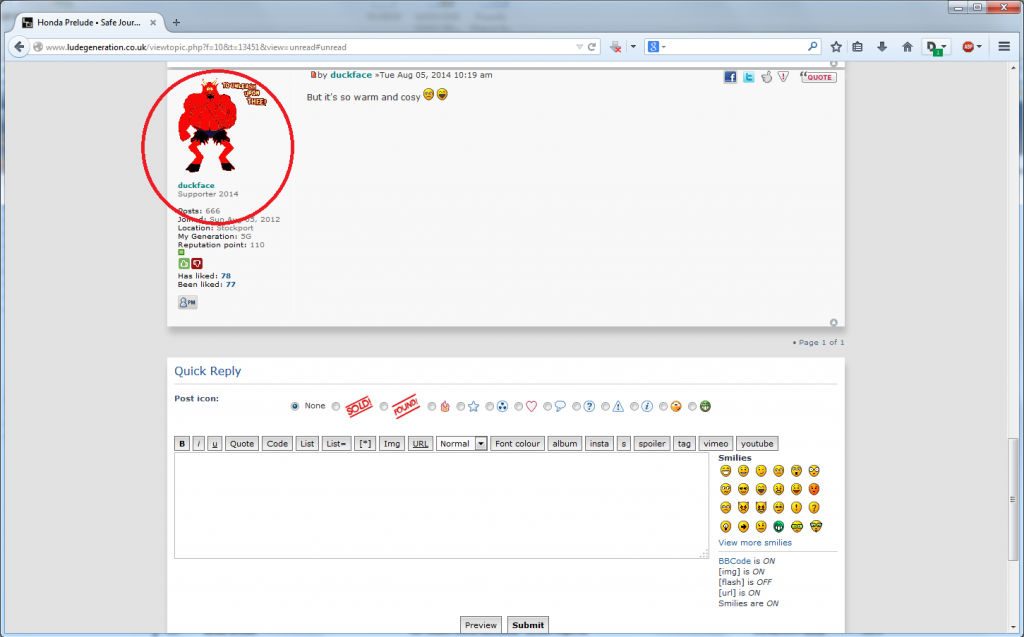Screen dimensions: 1024x637
Task: Insert the red angry smiley
Action: pyautogui.click(x=814, y=489)
